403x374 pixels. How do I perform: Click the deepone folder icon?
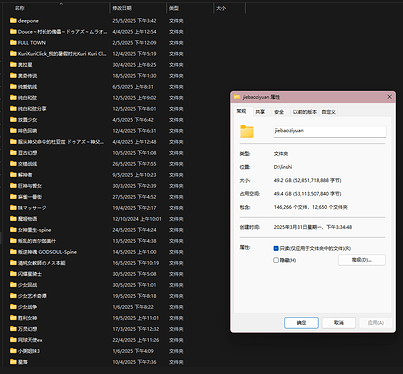pyautogui.click(x=13, y=21)
